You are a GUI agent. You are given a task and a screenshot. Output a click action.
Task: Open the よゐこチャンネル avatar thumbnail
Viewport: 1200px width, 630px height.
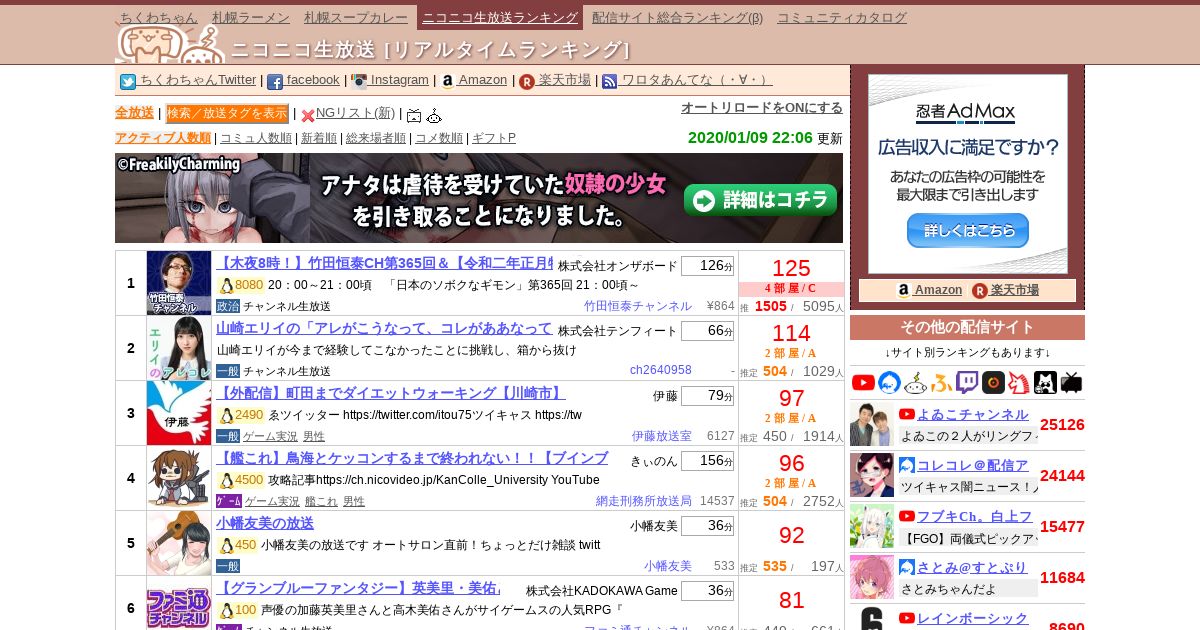point(872,424)
